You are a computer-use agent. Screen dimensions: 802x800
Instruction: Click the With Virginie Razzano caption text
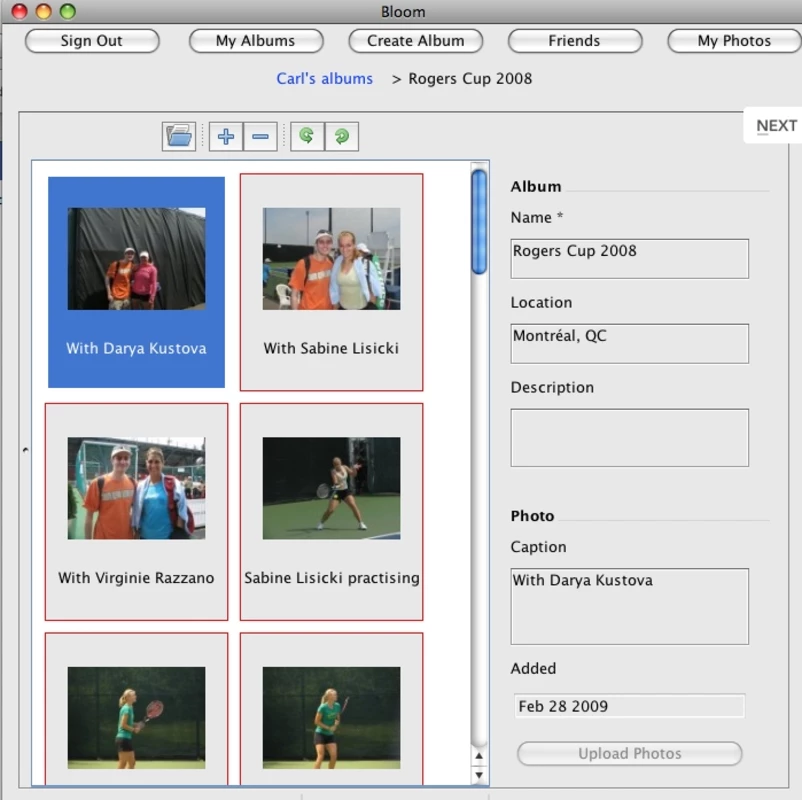(x=136, y=578)
